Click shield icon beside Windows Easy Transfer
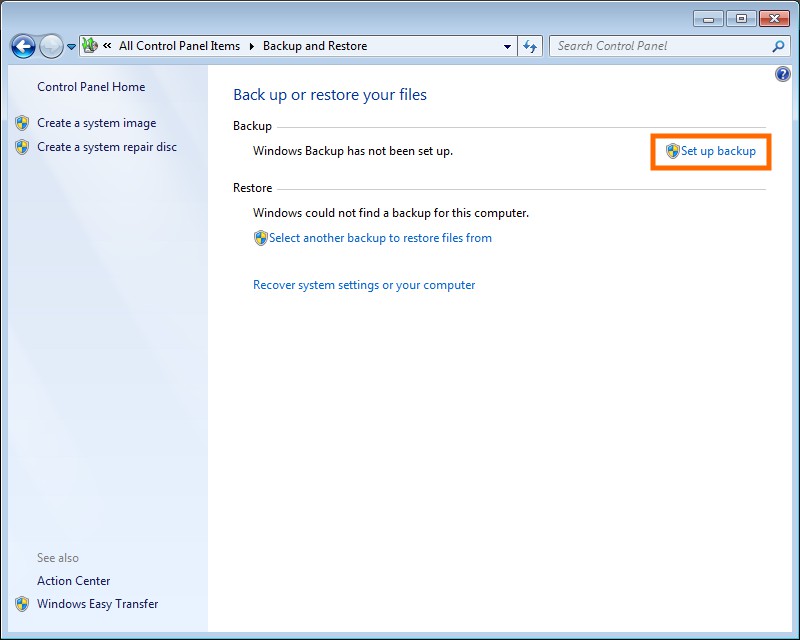 coord(22,604)
